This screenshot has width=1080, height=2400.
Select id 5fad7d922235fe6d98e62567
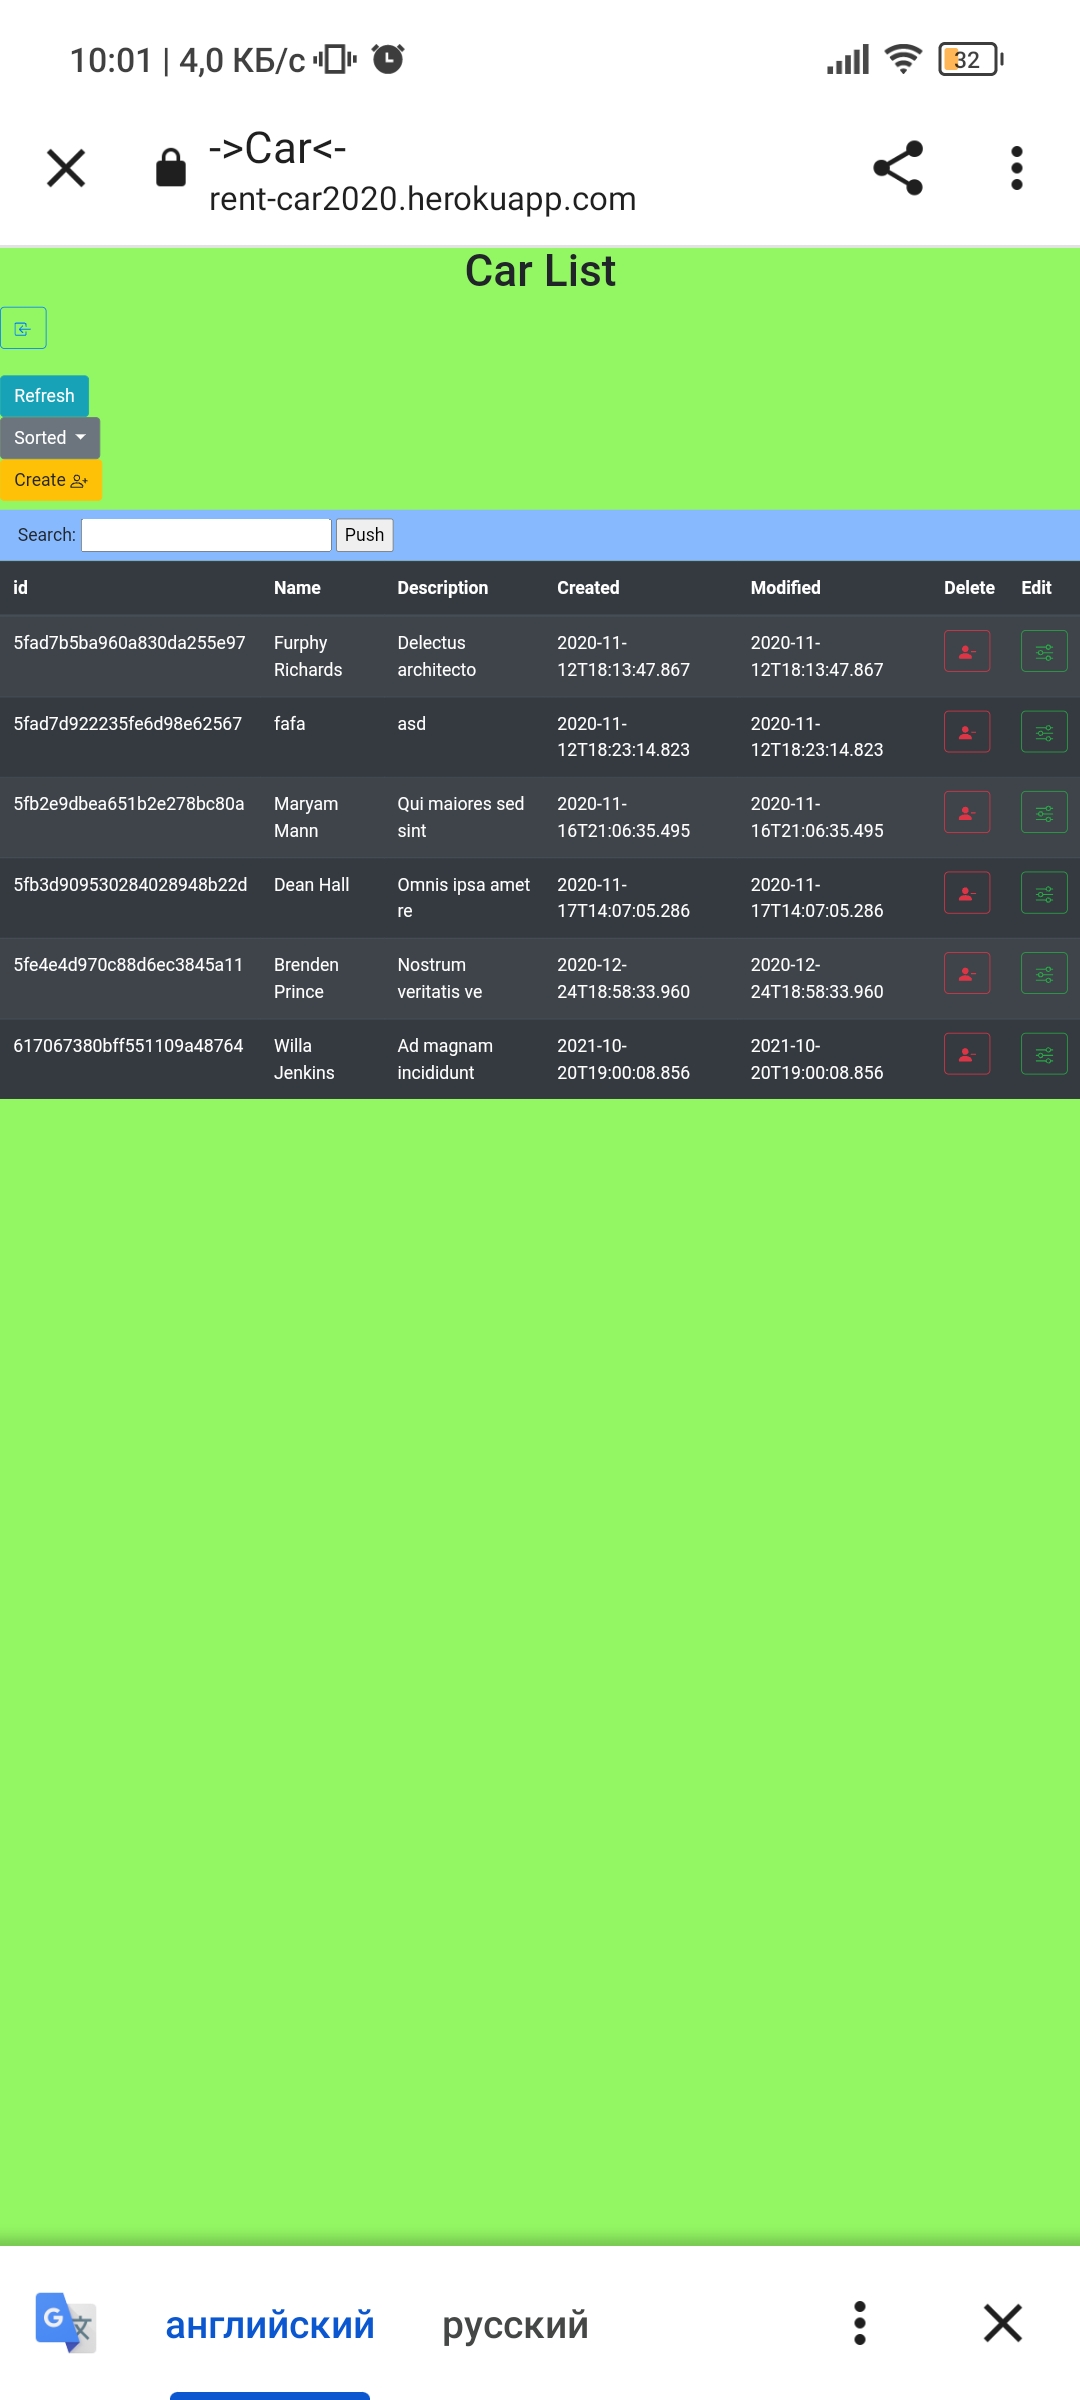pos(128,724)
